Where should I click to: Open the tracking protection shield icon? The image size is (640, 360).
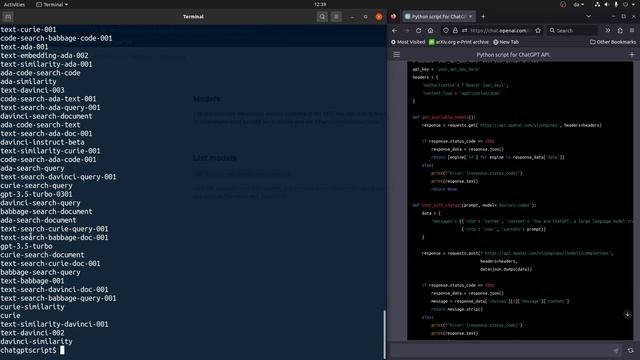point(446,31)
